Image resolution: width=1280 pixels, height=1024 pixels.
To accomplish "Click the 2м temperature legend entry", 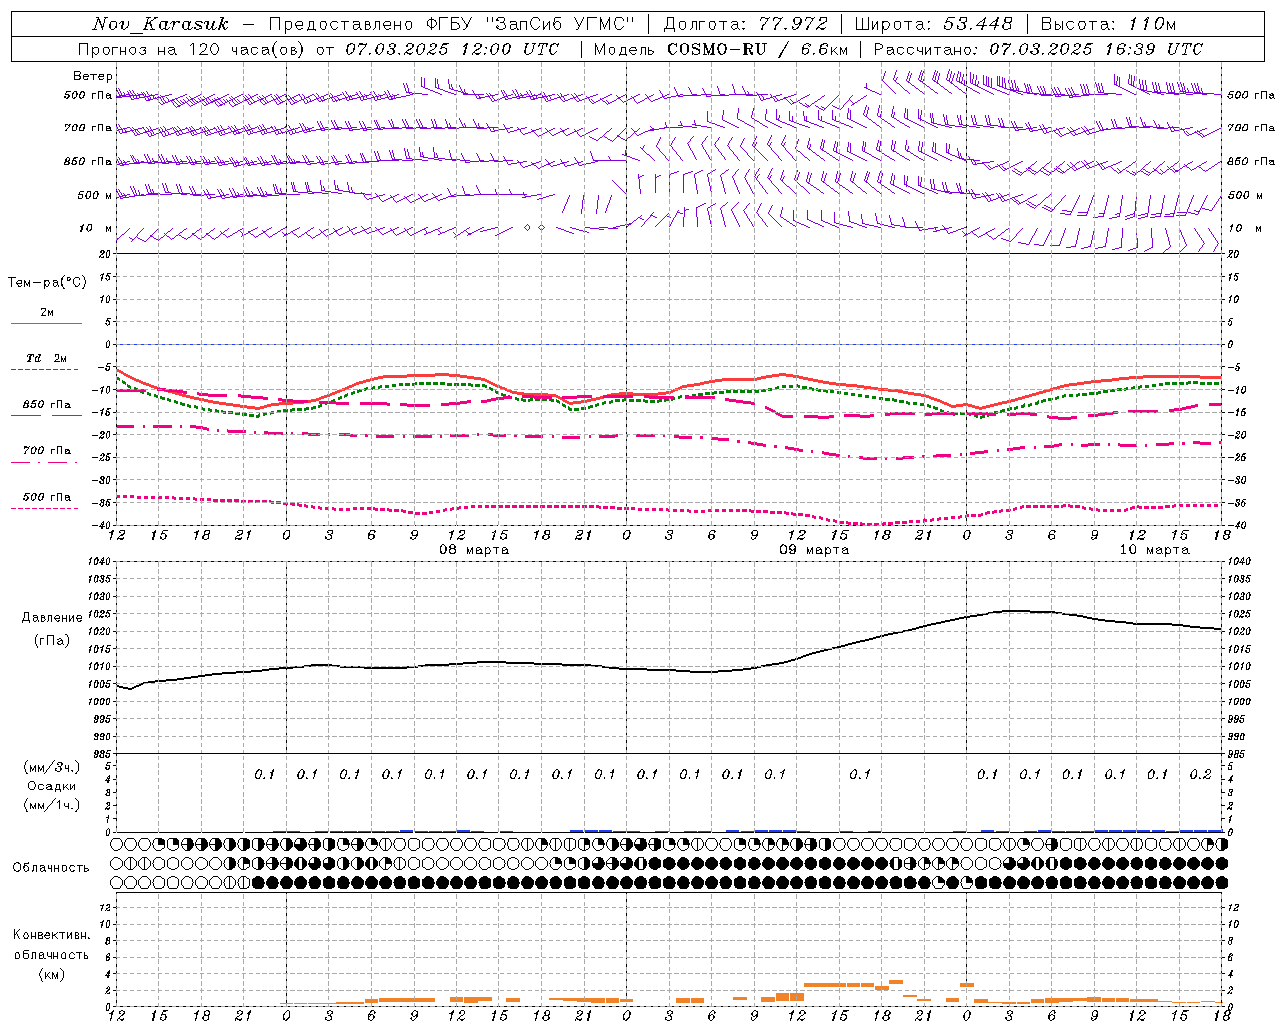I will click(47, 312).
